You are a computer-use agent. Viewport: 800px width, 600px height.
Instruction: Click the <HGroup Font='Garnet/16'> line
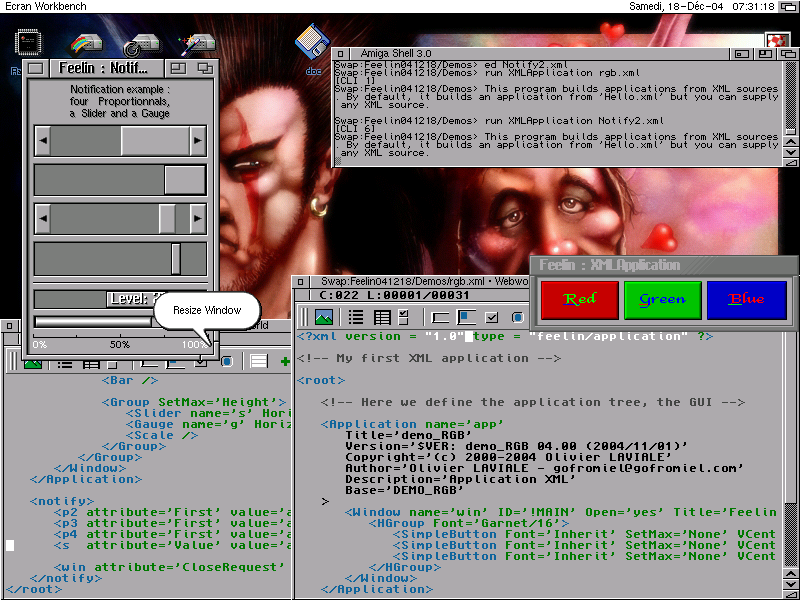[x=469, y=523]
